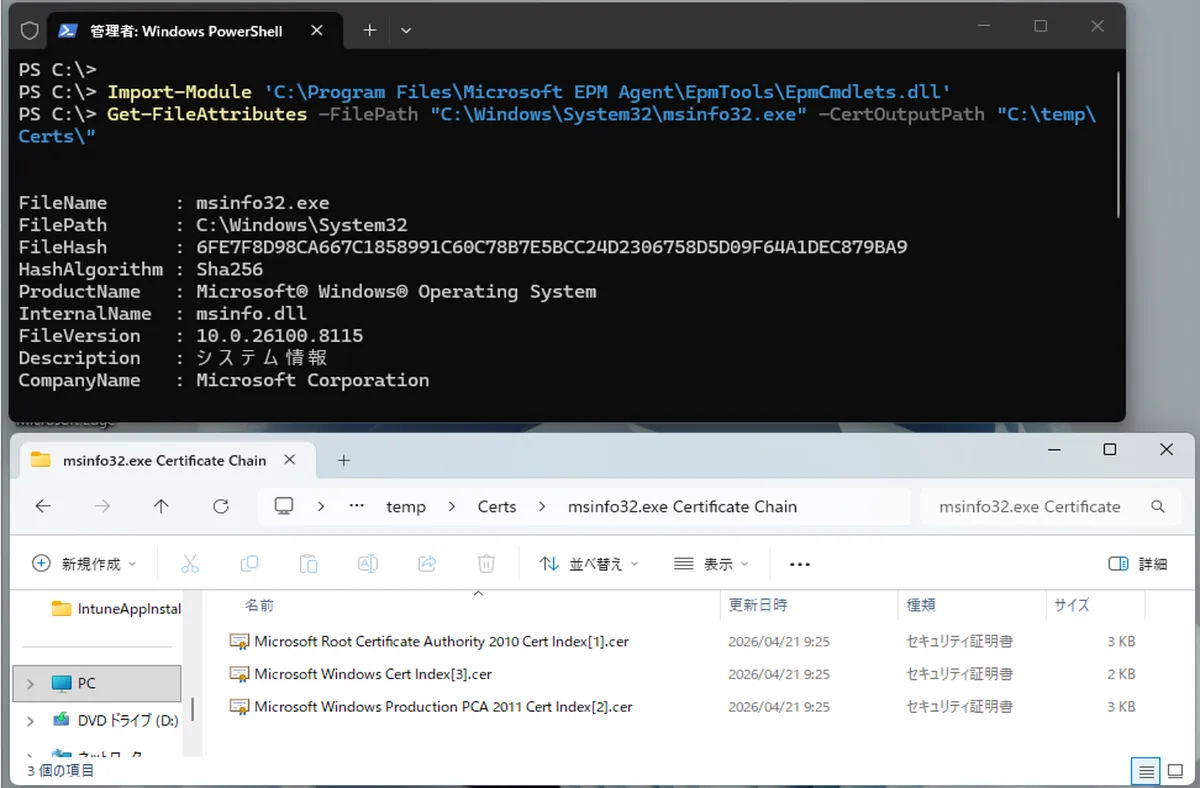This screenshot has height=788, width=1200.
Task: Open PowerShell new tab dropdown arrow
Action: pos(406,31)
